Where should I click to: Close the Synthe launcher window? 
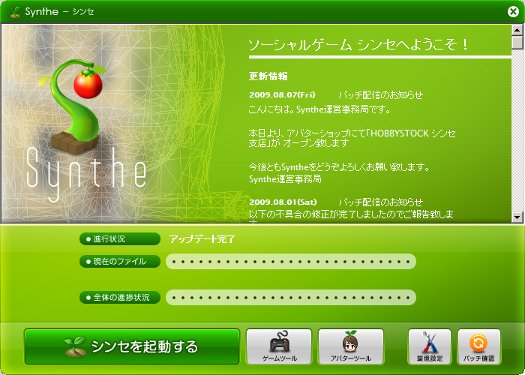(x=513, y=12)
